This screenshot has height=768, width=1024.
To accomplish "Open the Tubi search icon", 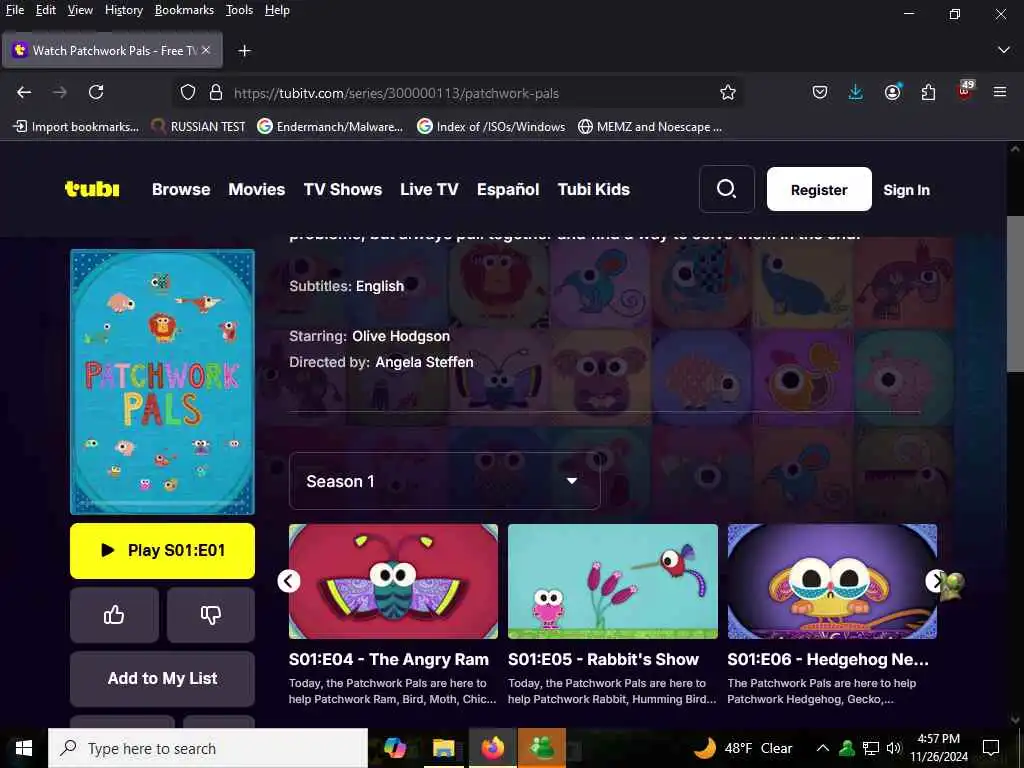I will pyautogui.click(x=726, y=189).
